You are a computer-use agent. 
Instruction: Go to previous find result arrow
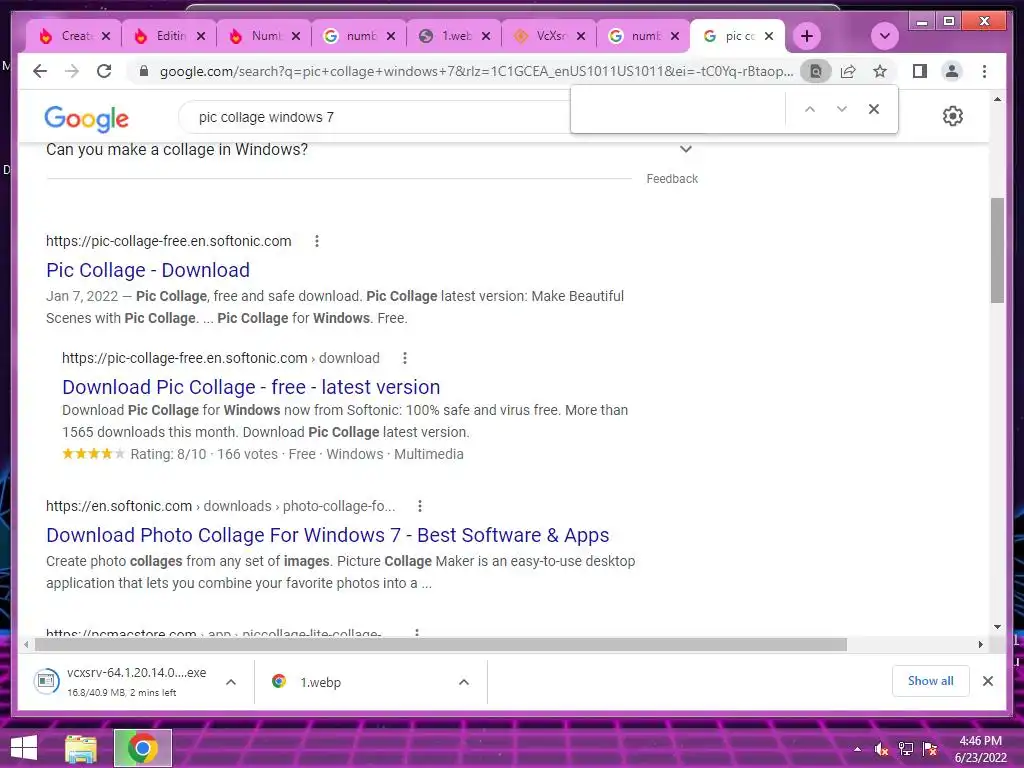click(x=810, y=109)
